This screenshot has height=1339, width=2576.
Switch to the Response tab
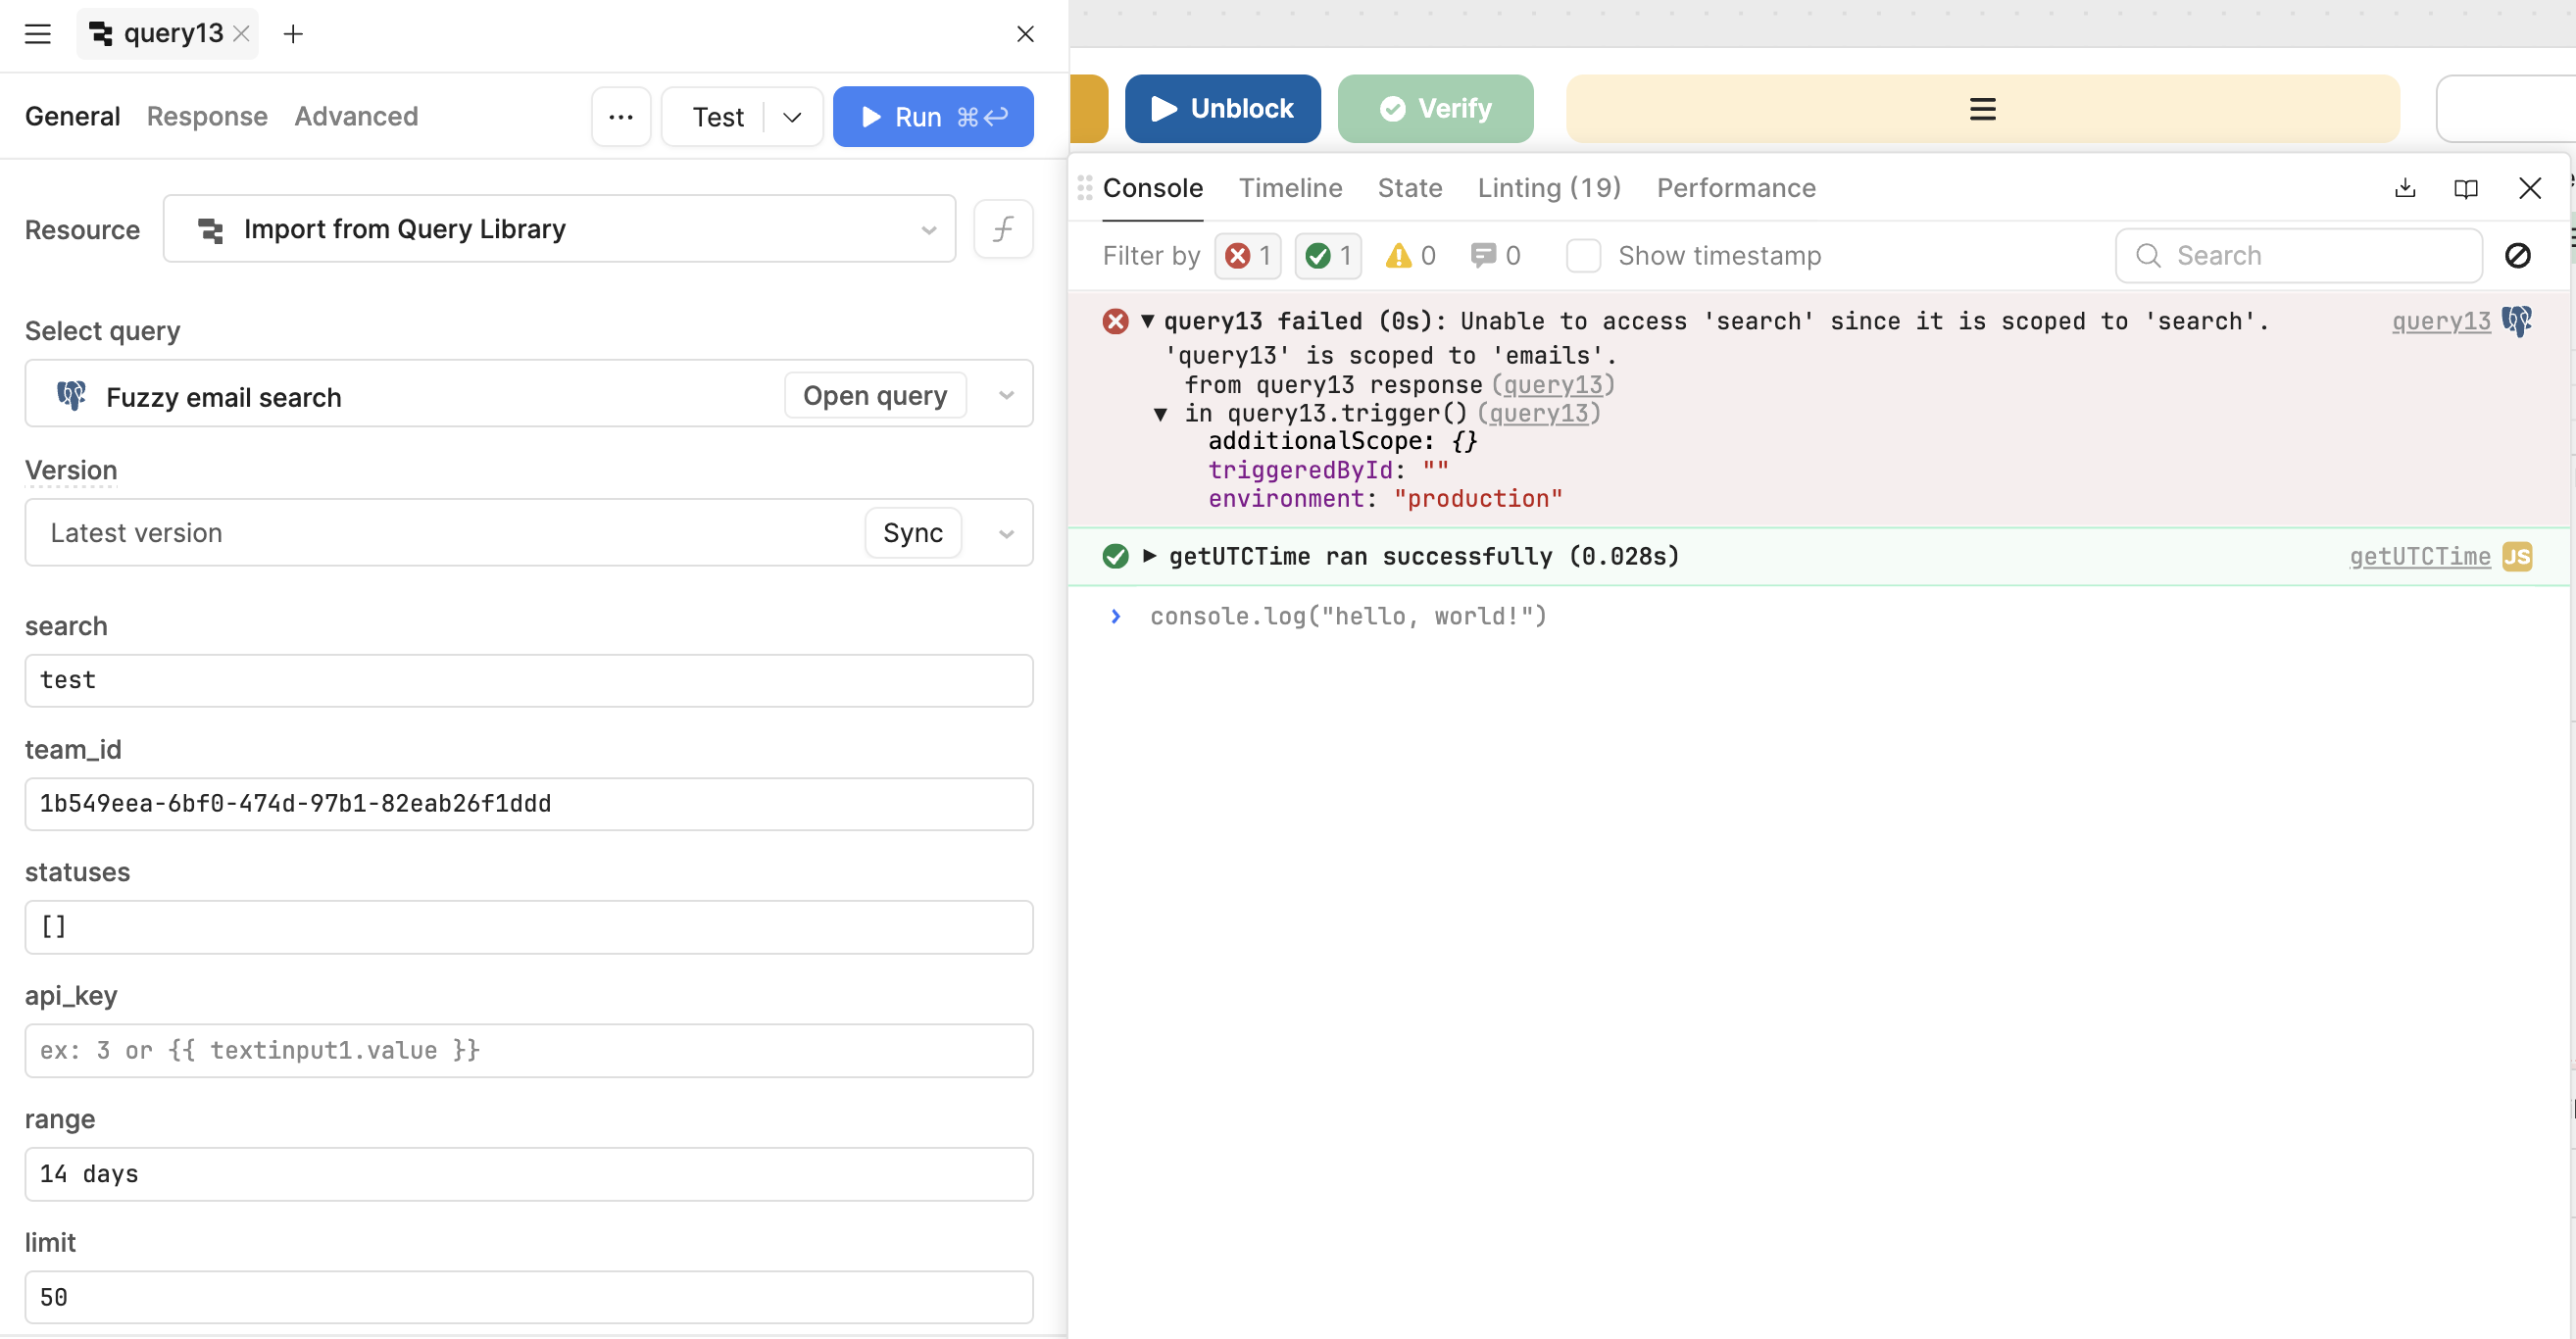pyautogui.click(x=207, y=117)
